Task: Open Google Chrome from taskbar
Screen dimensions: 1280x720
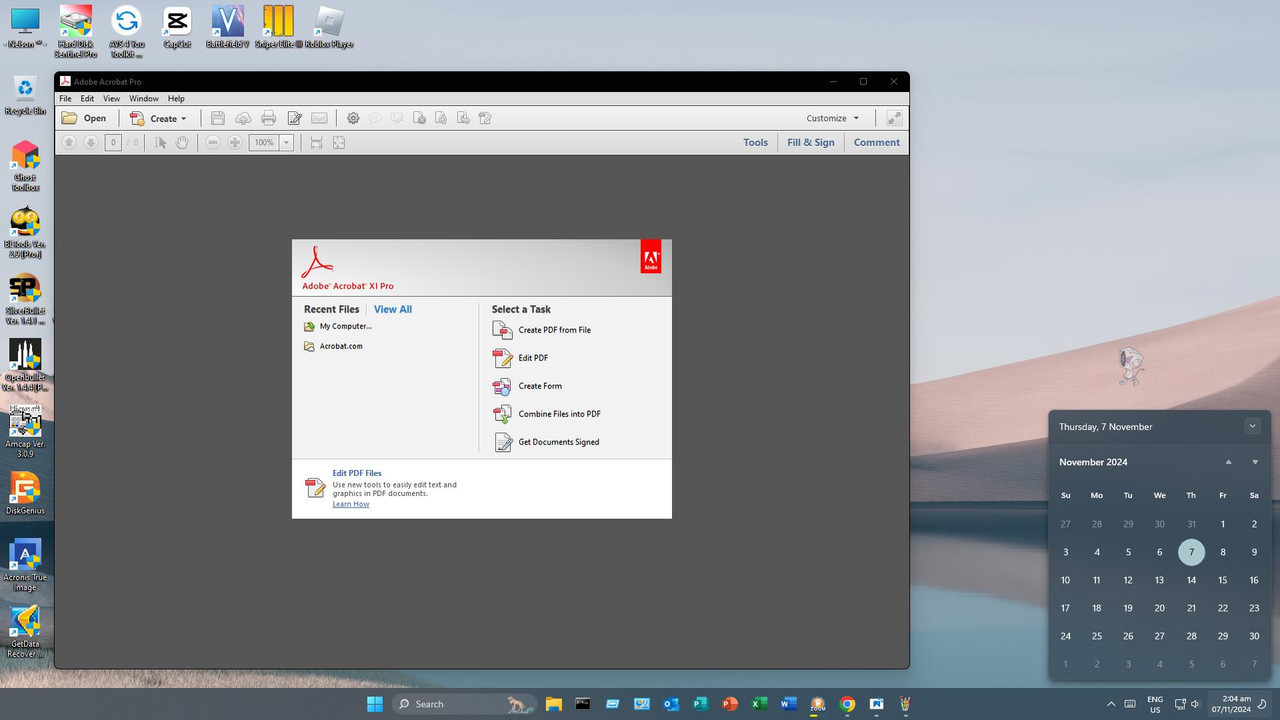Action: (x=847, y=704)
